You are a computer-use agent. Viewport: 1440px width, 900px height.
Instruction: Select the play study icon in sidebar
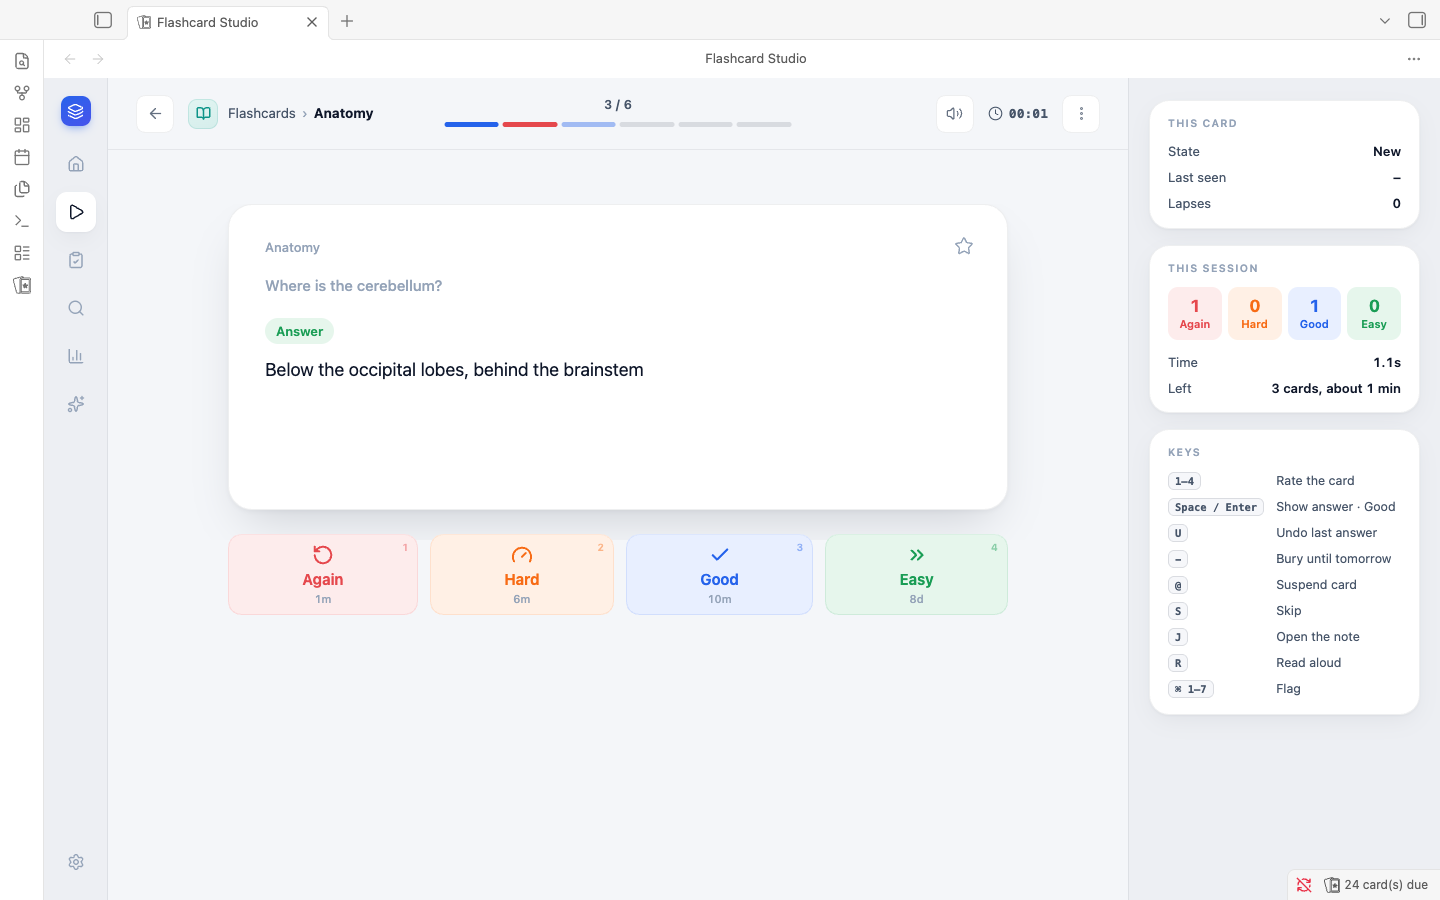point(76,212)
